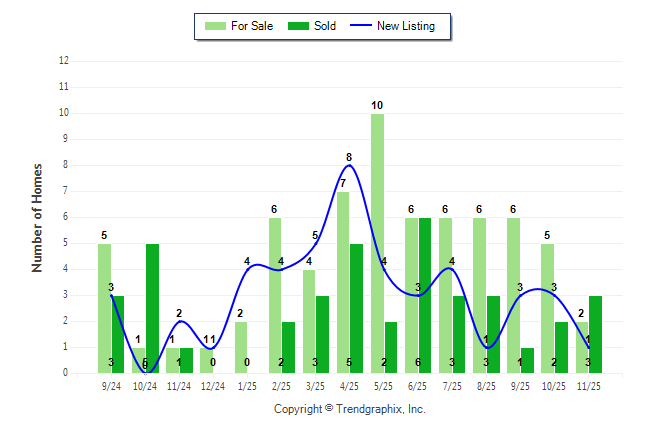
Task: Click the New Listing line peak labeled 8
Action: coord(349,165)
